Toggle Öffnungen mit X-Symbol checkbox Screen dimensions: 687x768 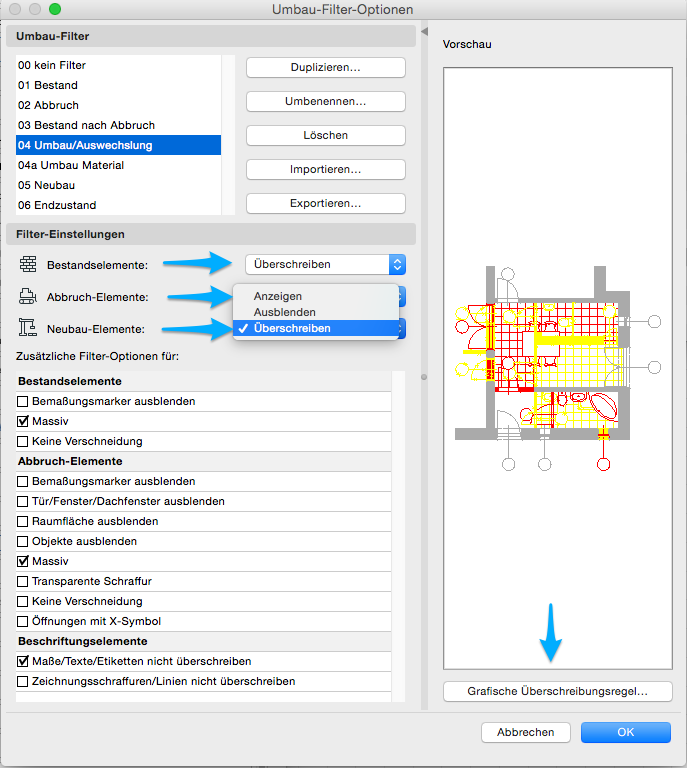(23, 621)
